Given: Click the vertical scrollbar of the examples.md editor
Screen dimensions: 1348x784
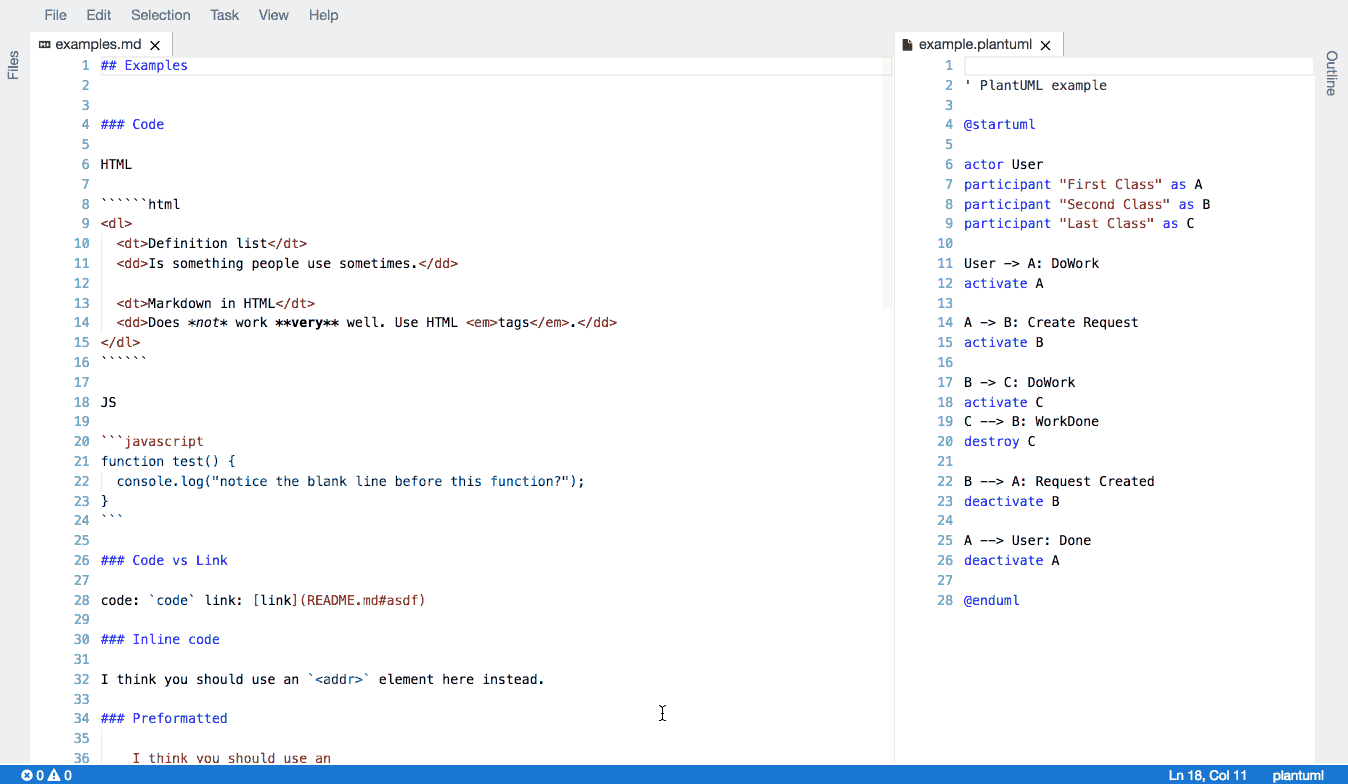Looking at the screenshot, I should 887,182.
